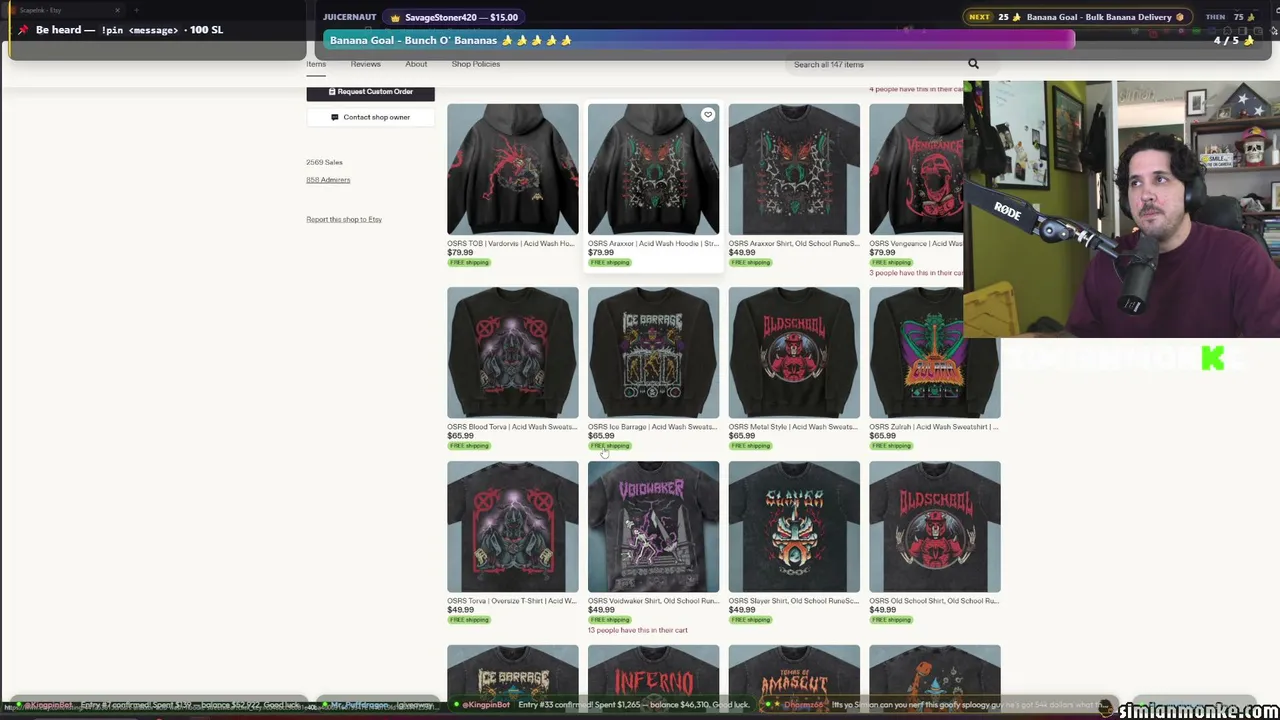Click FREE shipping badge under Old School Shirt
Image resolution: width=1280 pixels, height=720 pixels.
pyautogui.click(x=891, y=620)
